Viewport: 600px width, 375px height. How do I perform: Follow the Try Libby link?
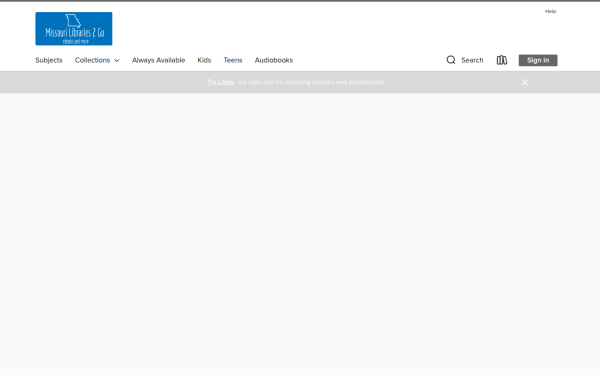(x=221, y=82)
